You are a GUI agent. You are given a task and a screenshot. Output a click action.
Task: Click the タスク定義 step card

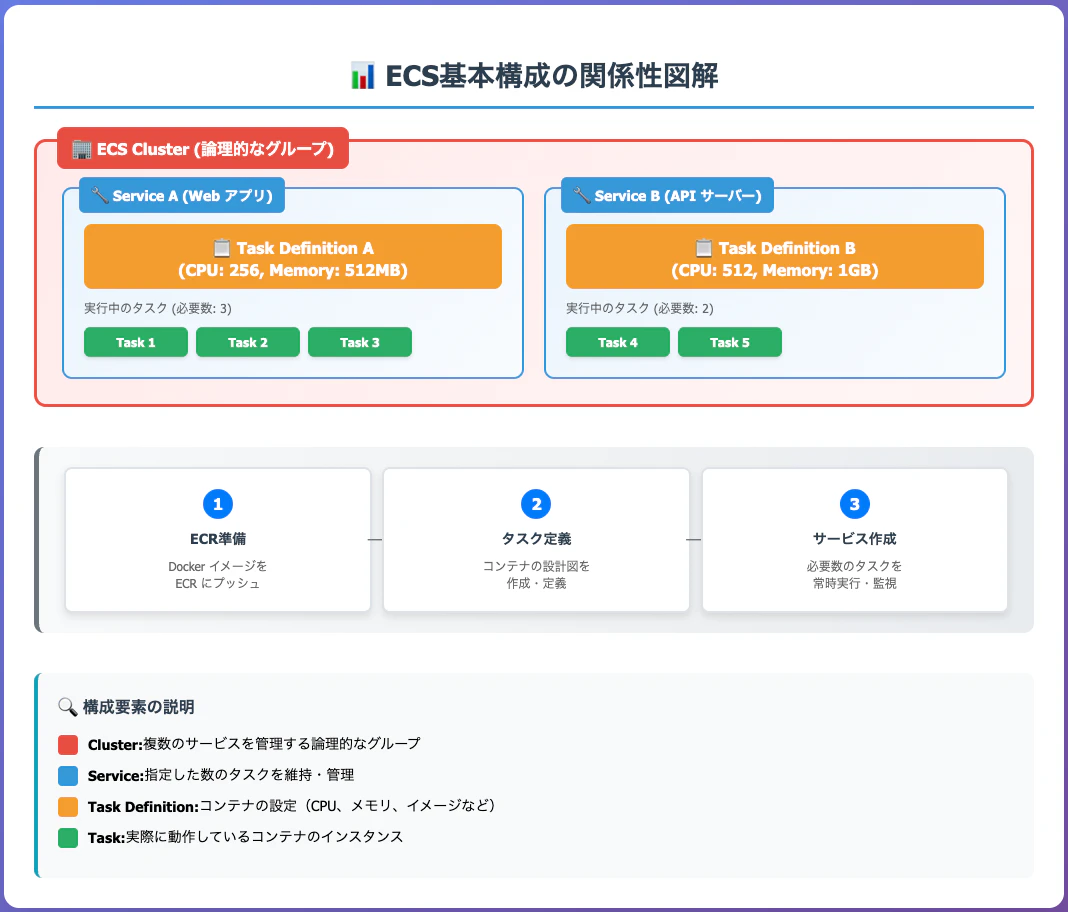(x=536, y=539)
